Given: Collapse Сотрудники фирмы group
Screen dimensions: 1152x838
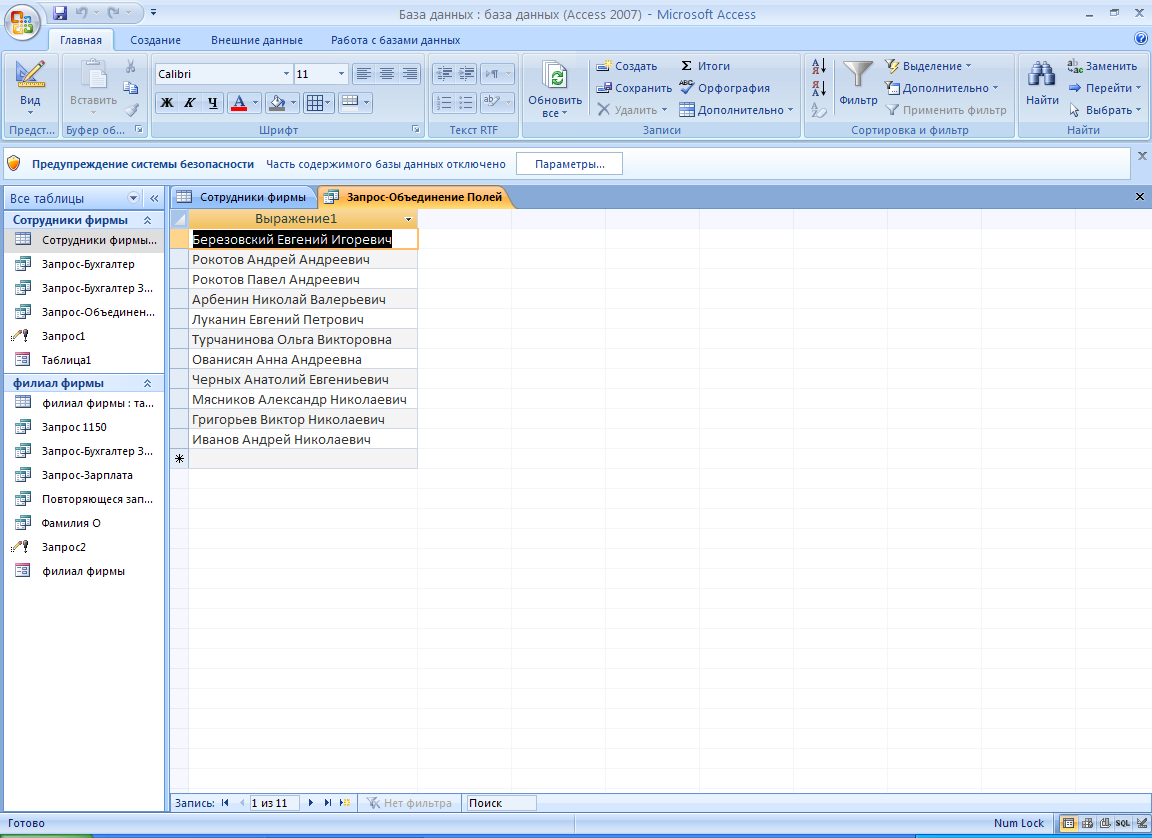Looking at the screenshot, I should click(147, 220).
